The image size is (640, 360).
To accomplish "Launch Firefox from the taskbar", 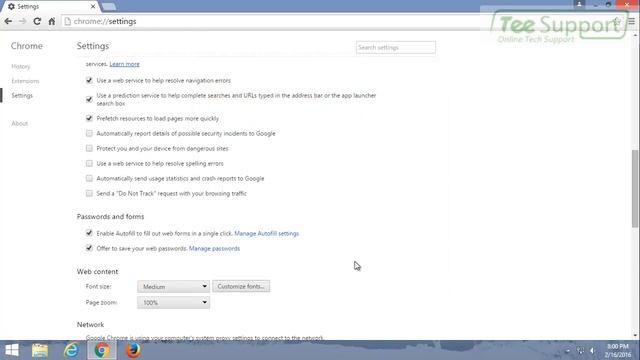I will click(133, 350).
